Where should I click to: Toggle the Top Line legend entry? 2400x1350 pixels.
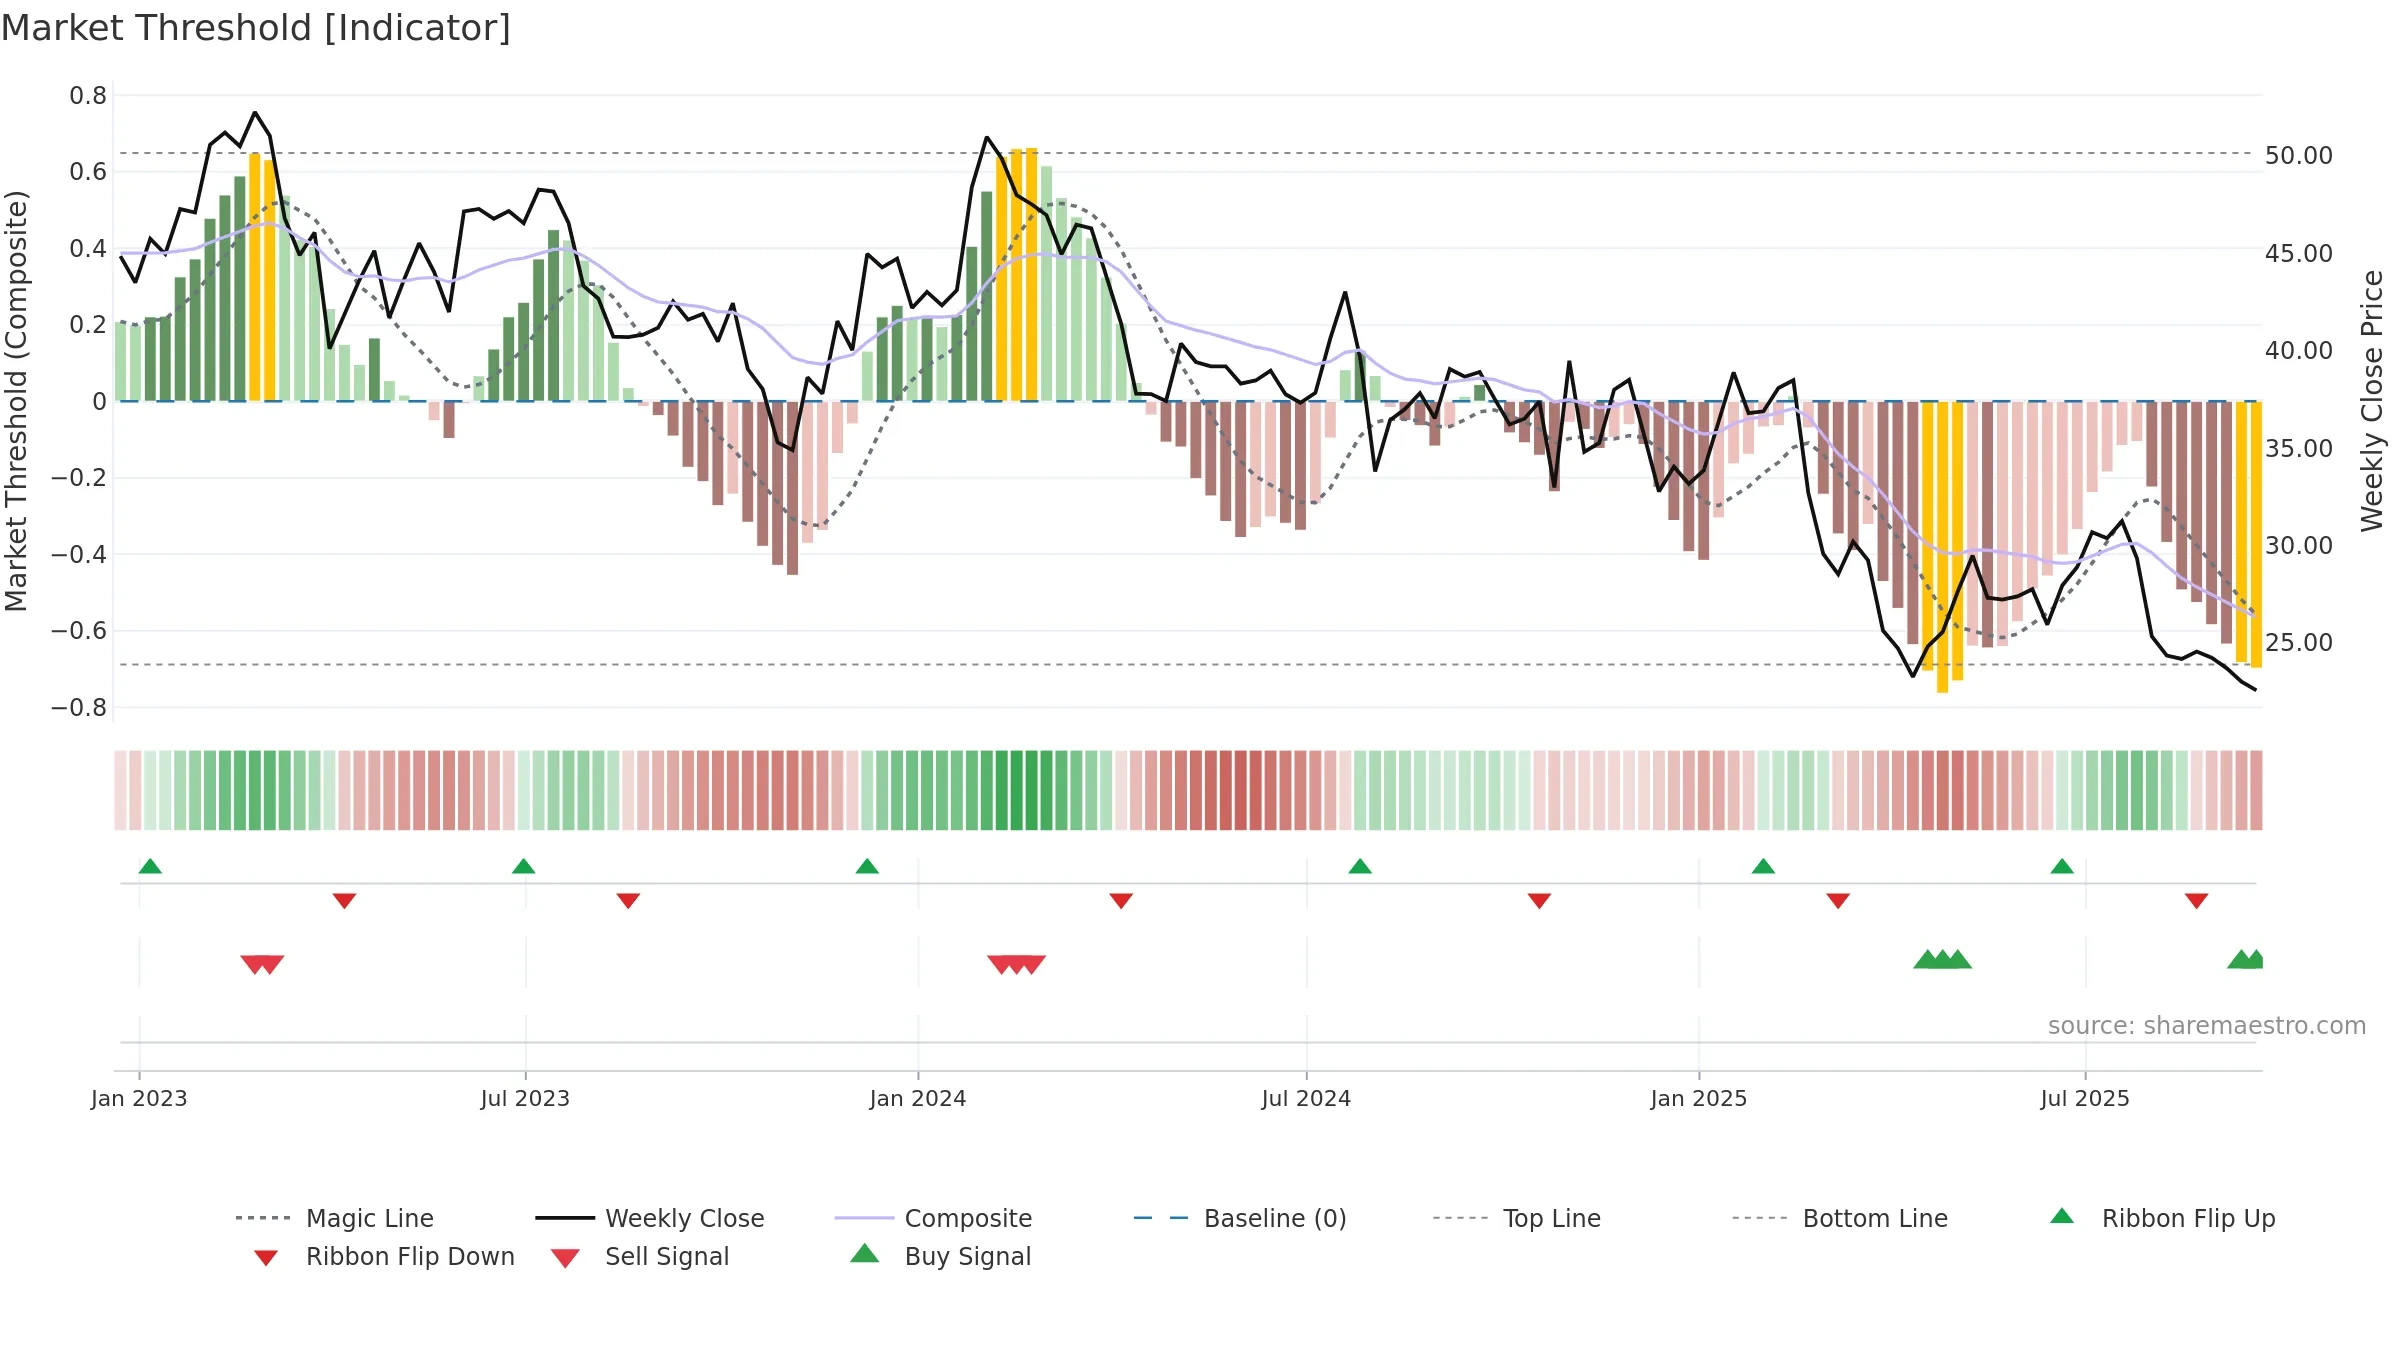[1517, 1218]
